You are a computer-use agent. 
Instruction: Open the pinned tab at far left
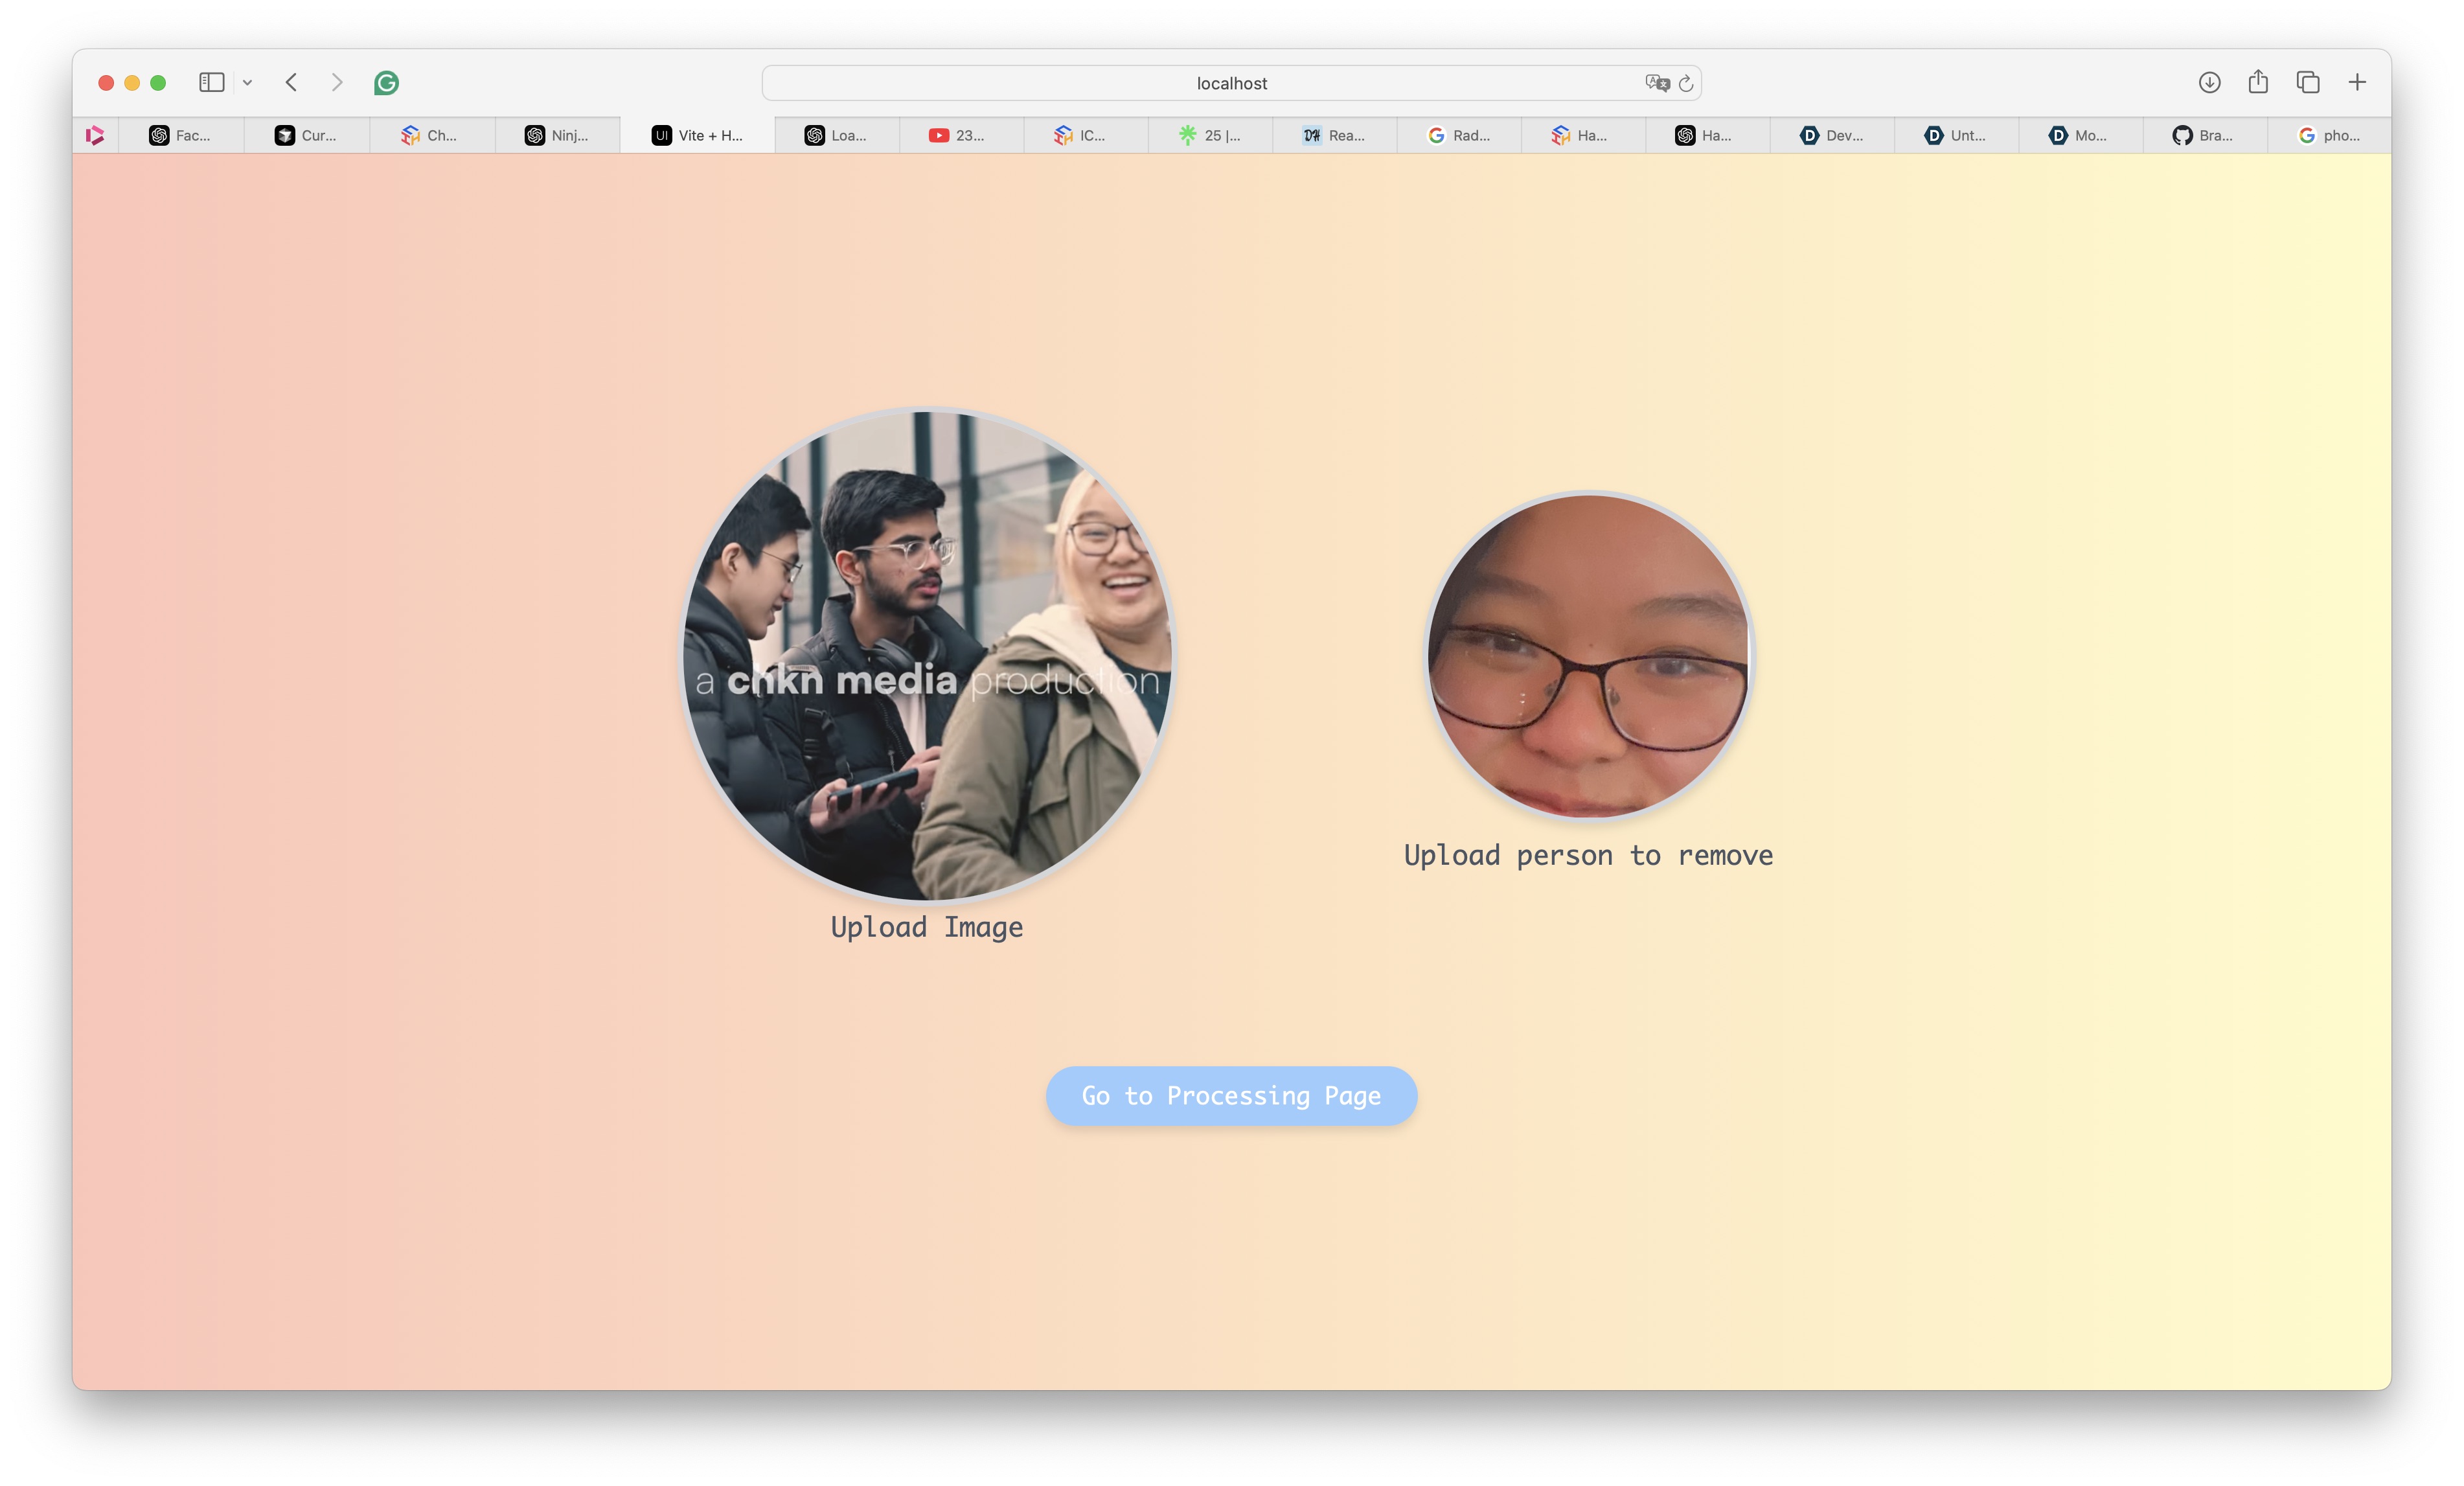coord(95,135)
